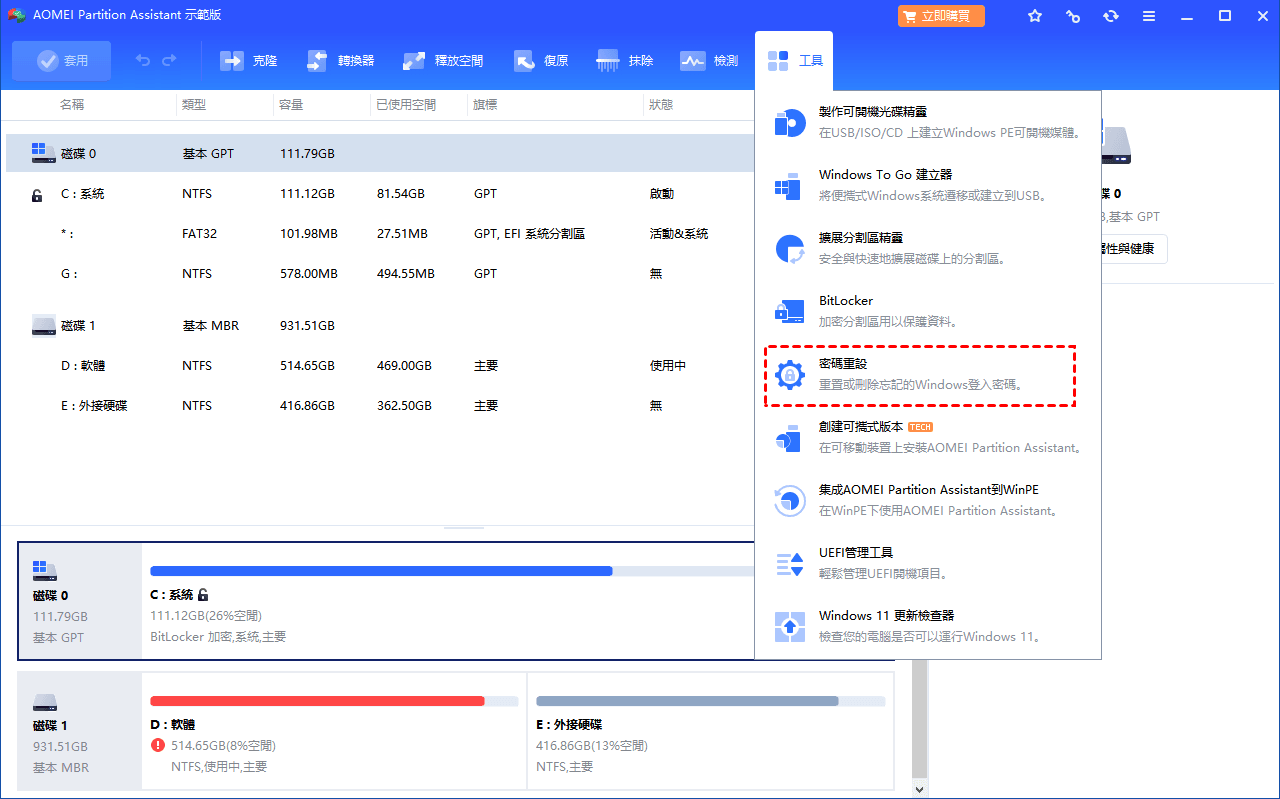Launch Windows 11 更新檢查器

928,626
